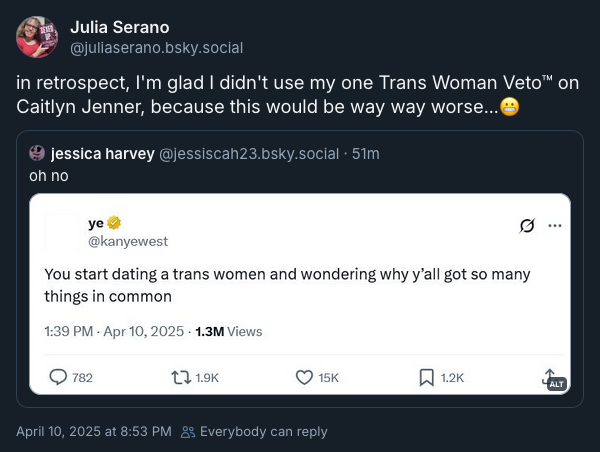The width and height of the screenshot is (600, 452).
Task: Click jessica harvey's small avatar icon
Action: click(x=37, y=153)
